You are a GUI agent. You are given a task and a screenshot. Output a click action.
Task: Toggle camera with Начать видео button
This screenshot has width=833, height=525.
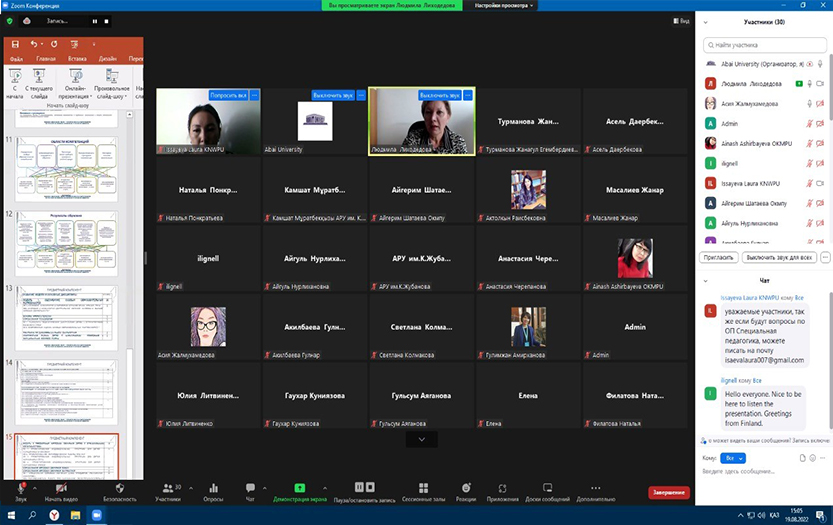click(x=61, y=489)
